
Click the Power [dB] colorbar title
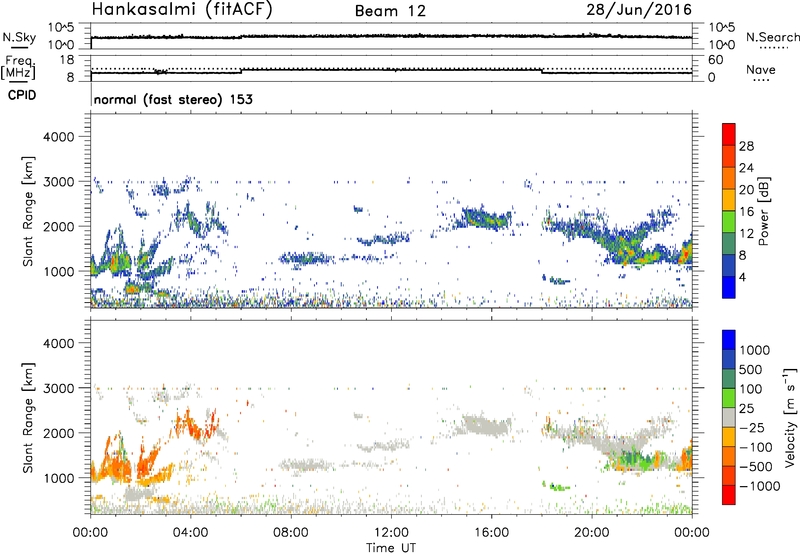pos(763,211)
